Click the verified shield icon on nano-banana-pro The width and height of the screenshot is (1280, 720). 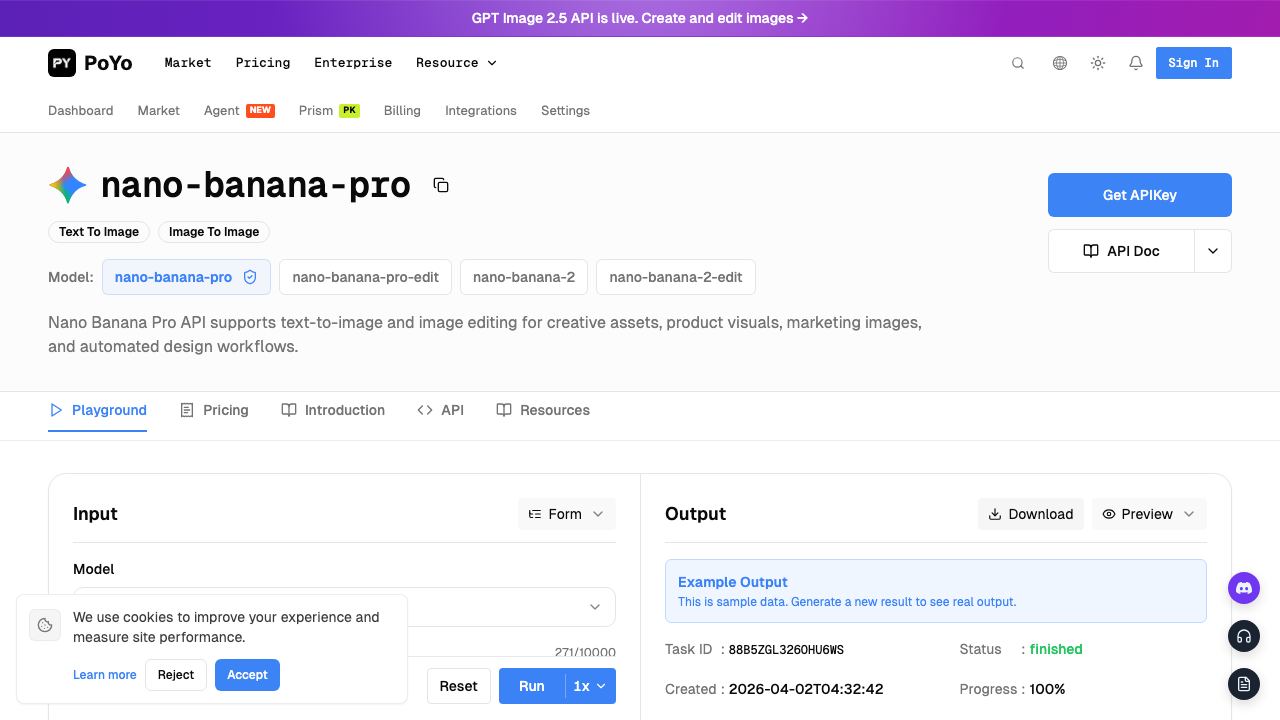(x=250, y=277)
